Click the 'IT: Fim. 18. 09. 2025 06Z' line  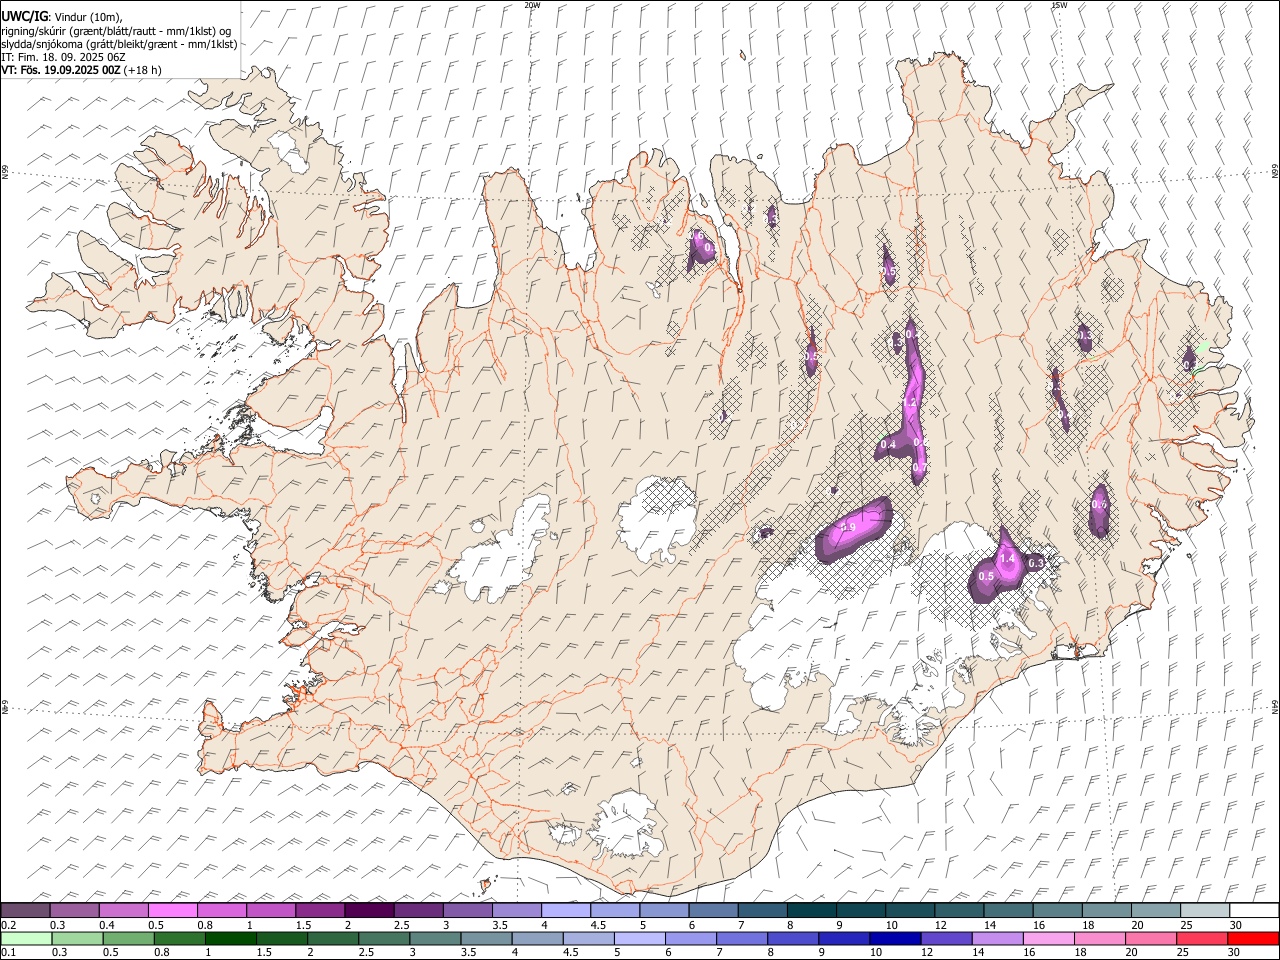pyautogui.click(x=63, y=57)
